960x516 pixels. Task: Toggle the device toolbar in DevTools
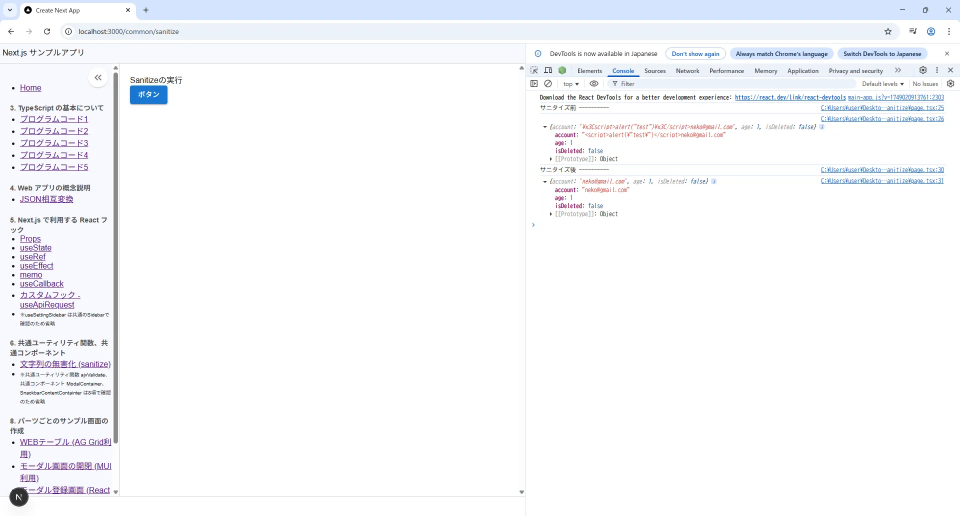(x=548, y=70)
